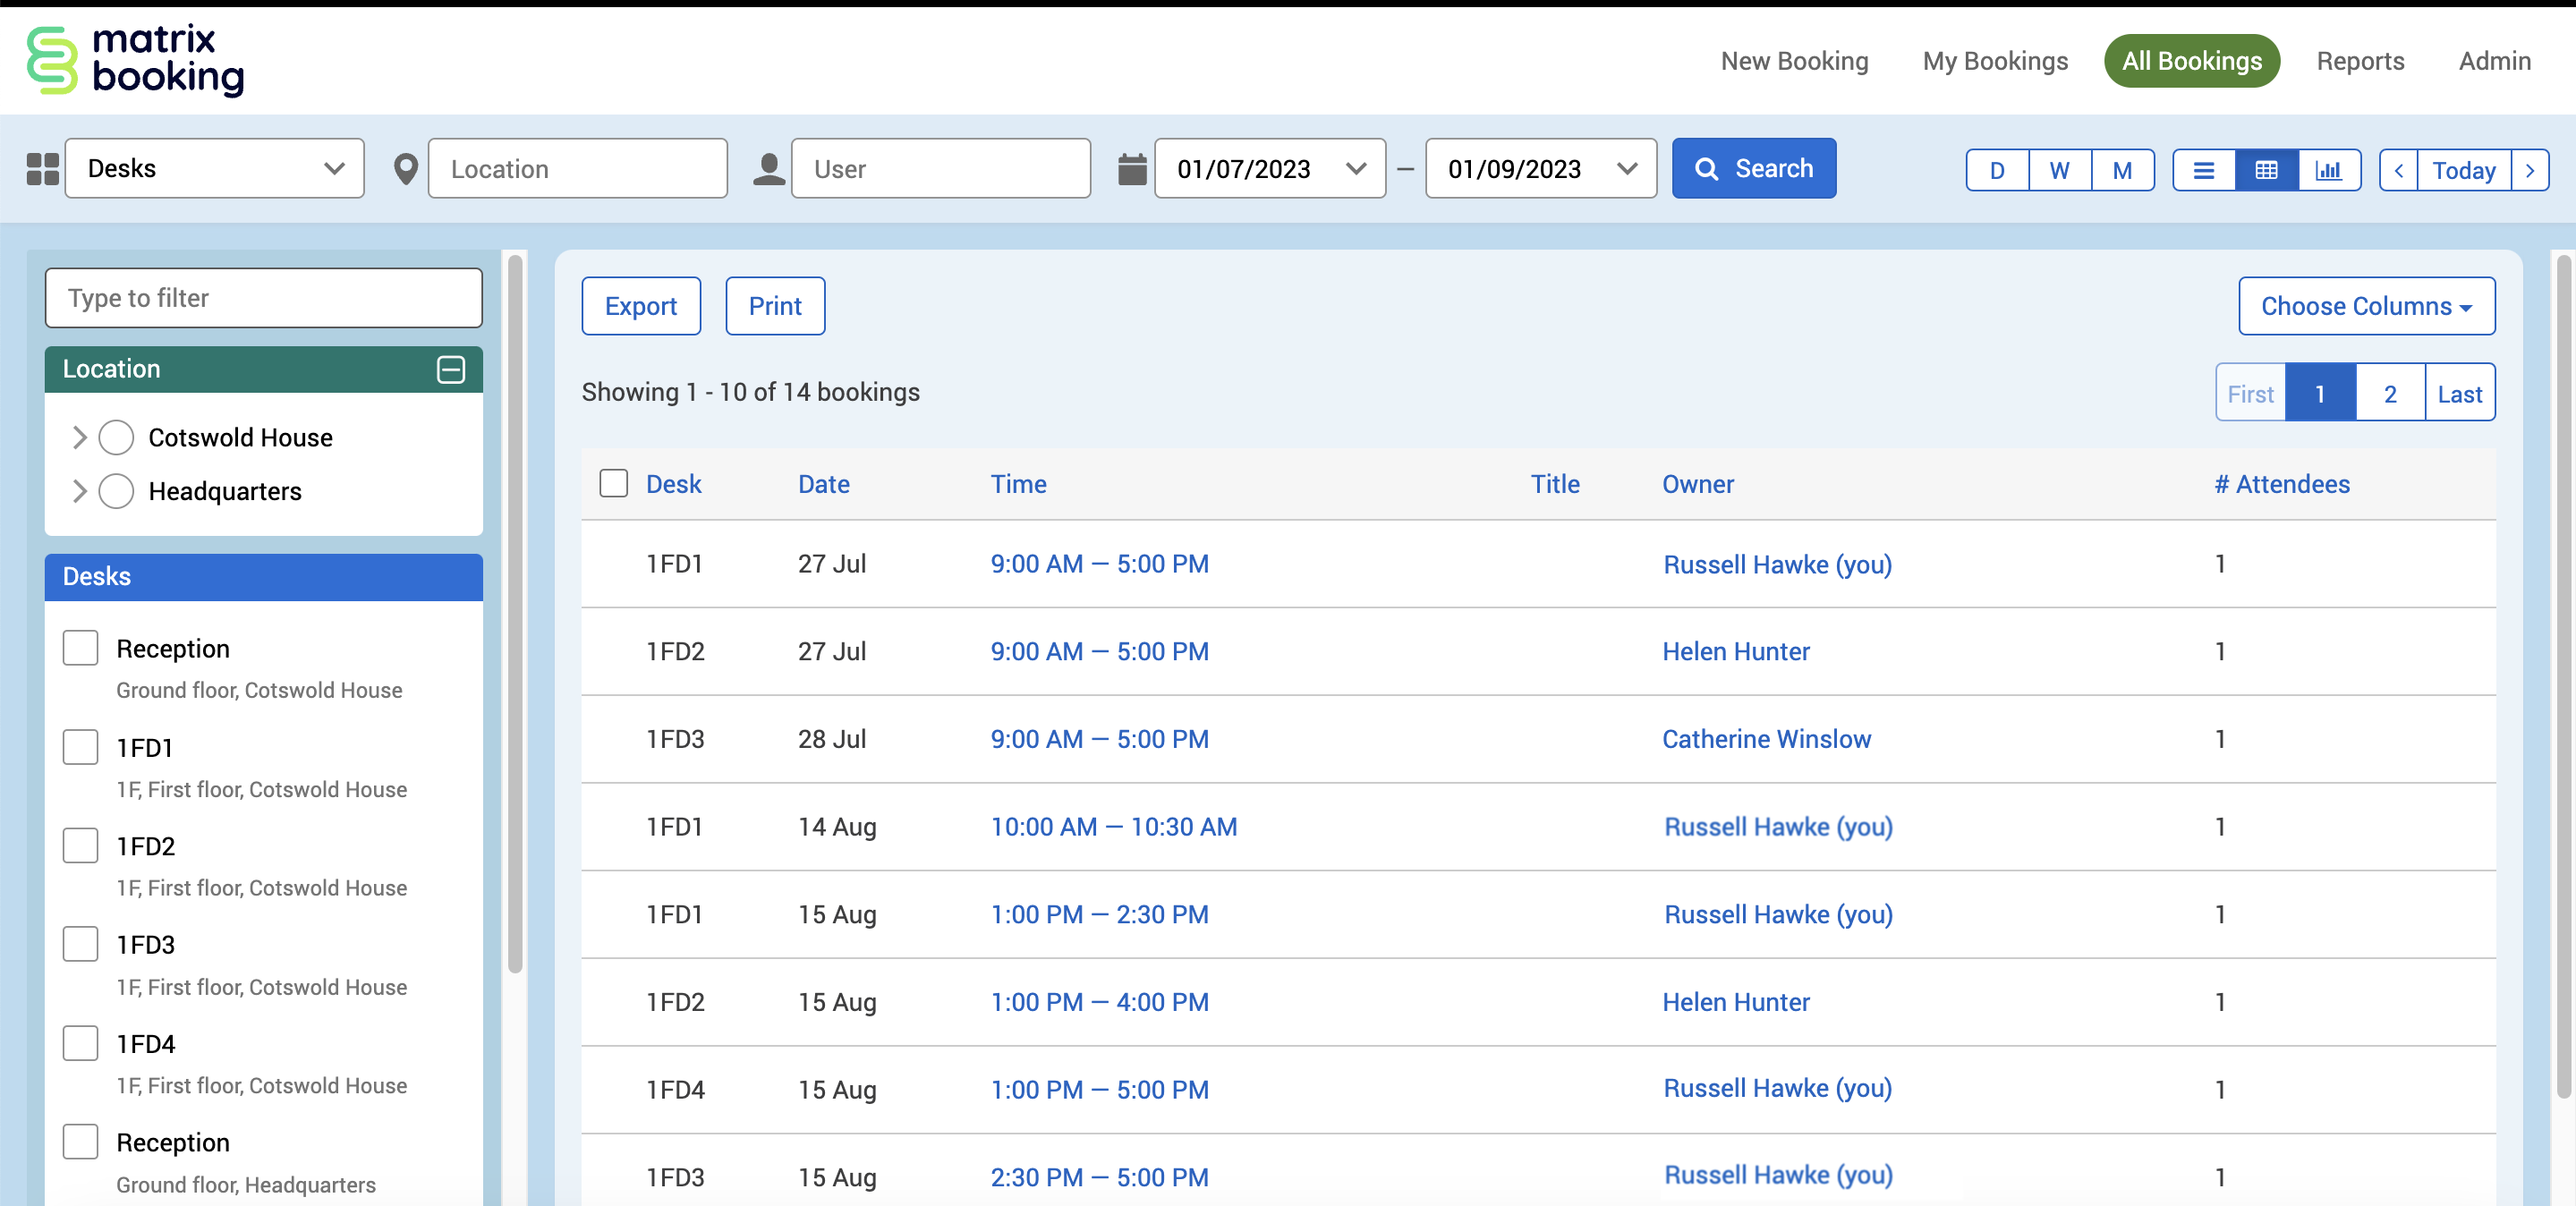Go to previous period arrow
Image resolution: width=2576 pixels, height=1206 pixels.
pos(2398,170)
